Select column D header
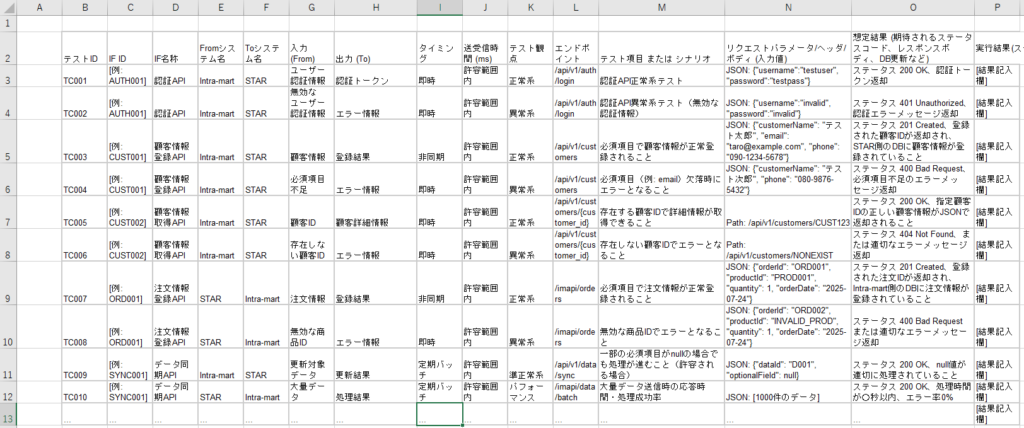 coord(175,7)
